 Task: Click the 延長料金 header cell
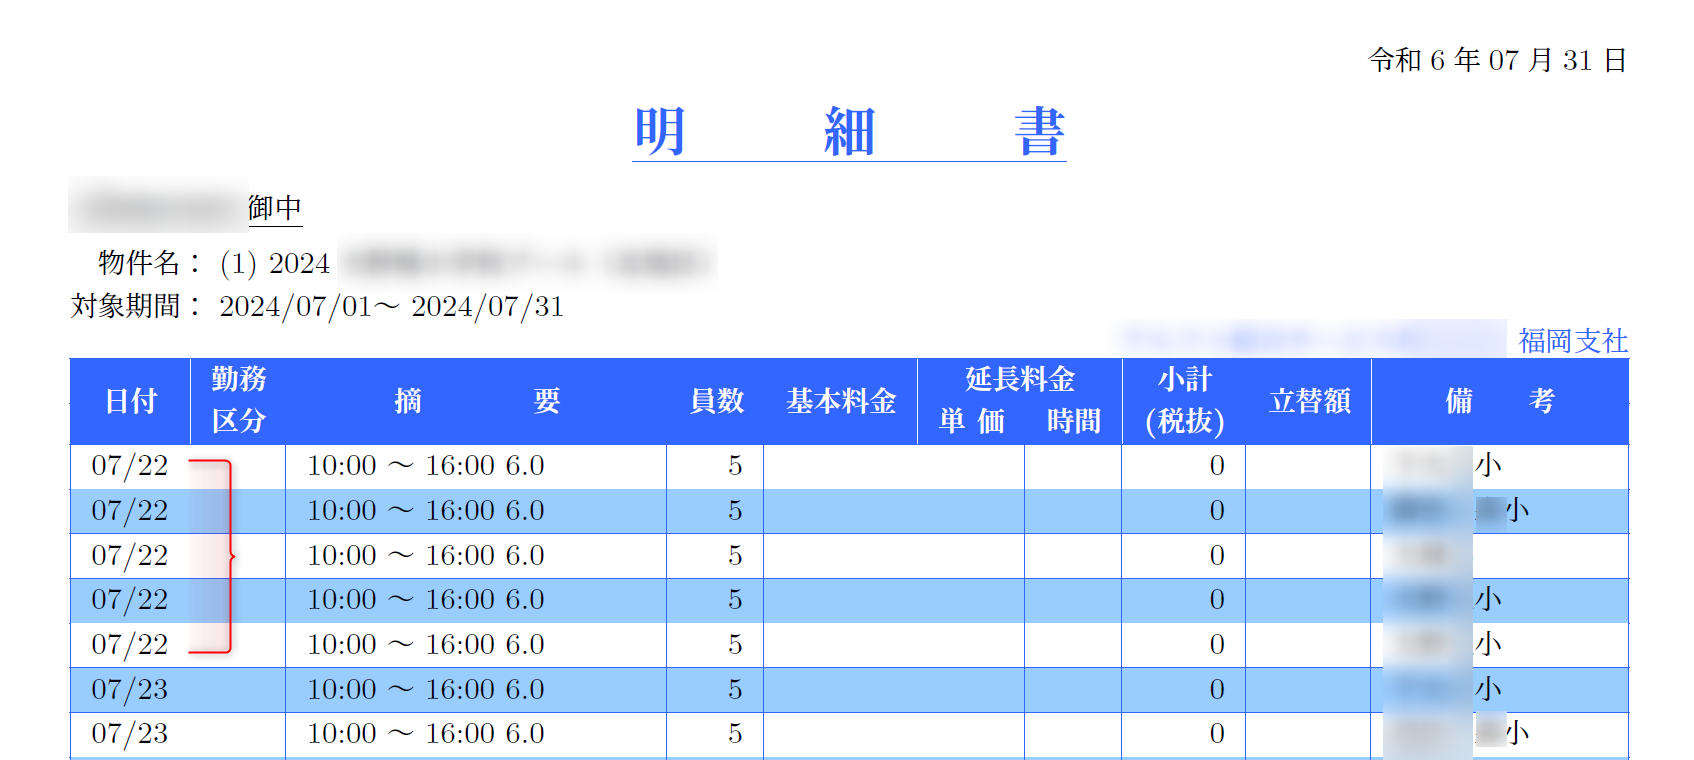pos(1019,379)
